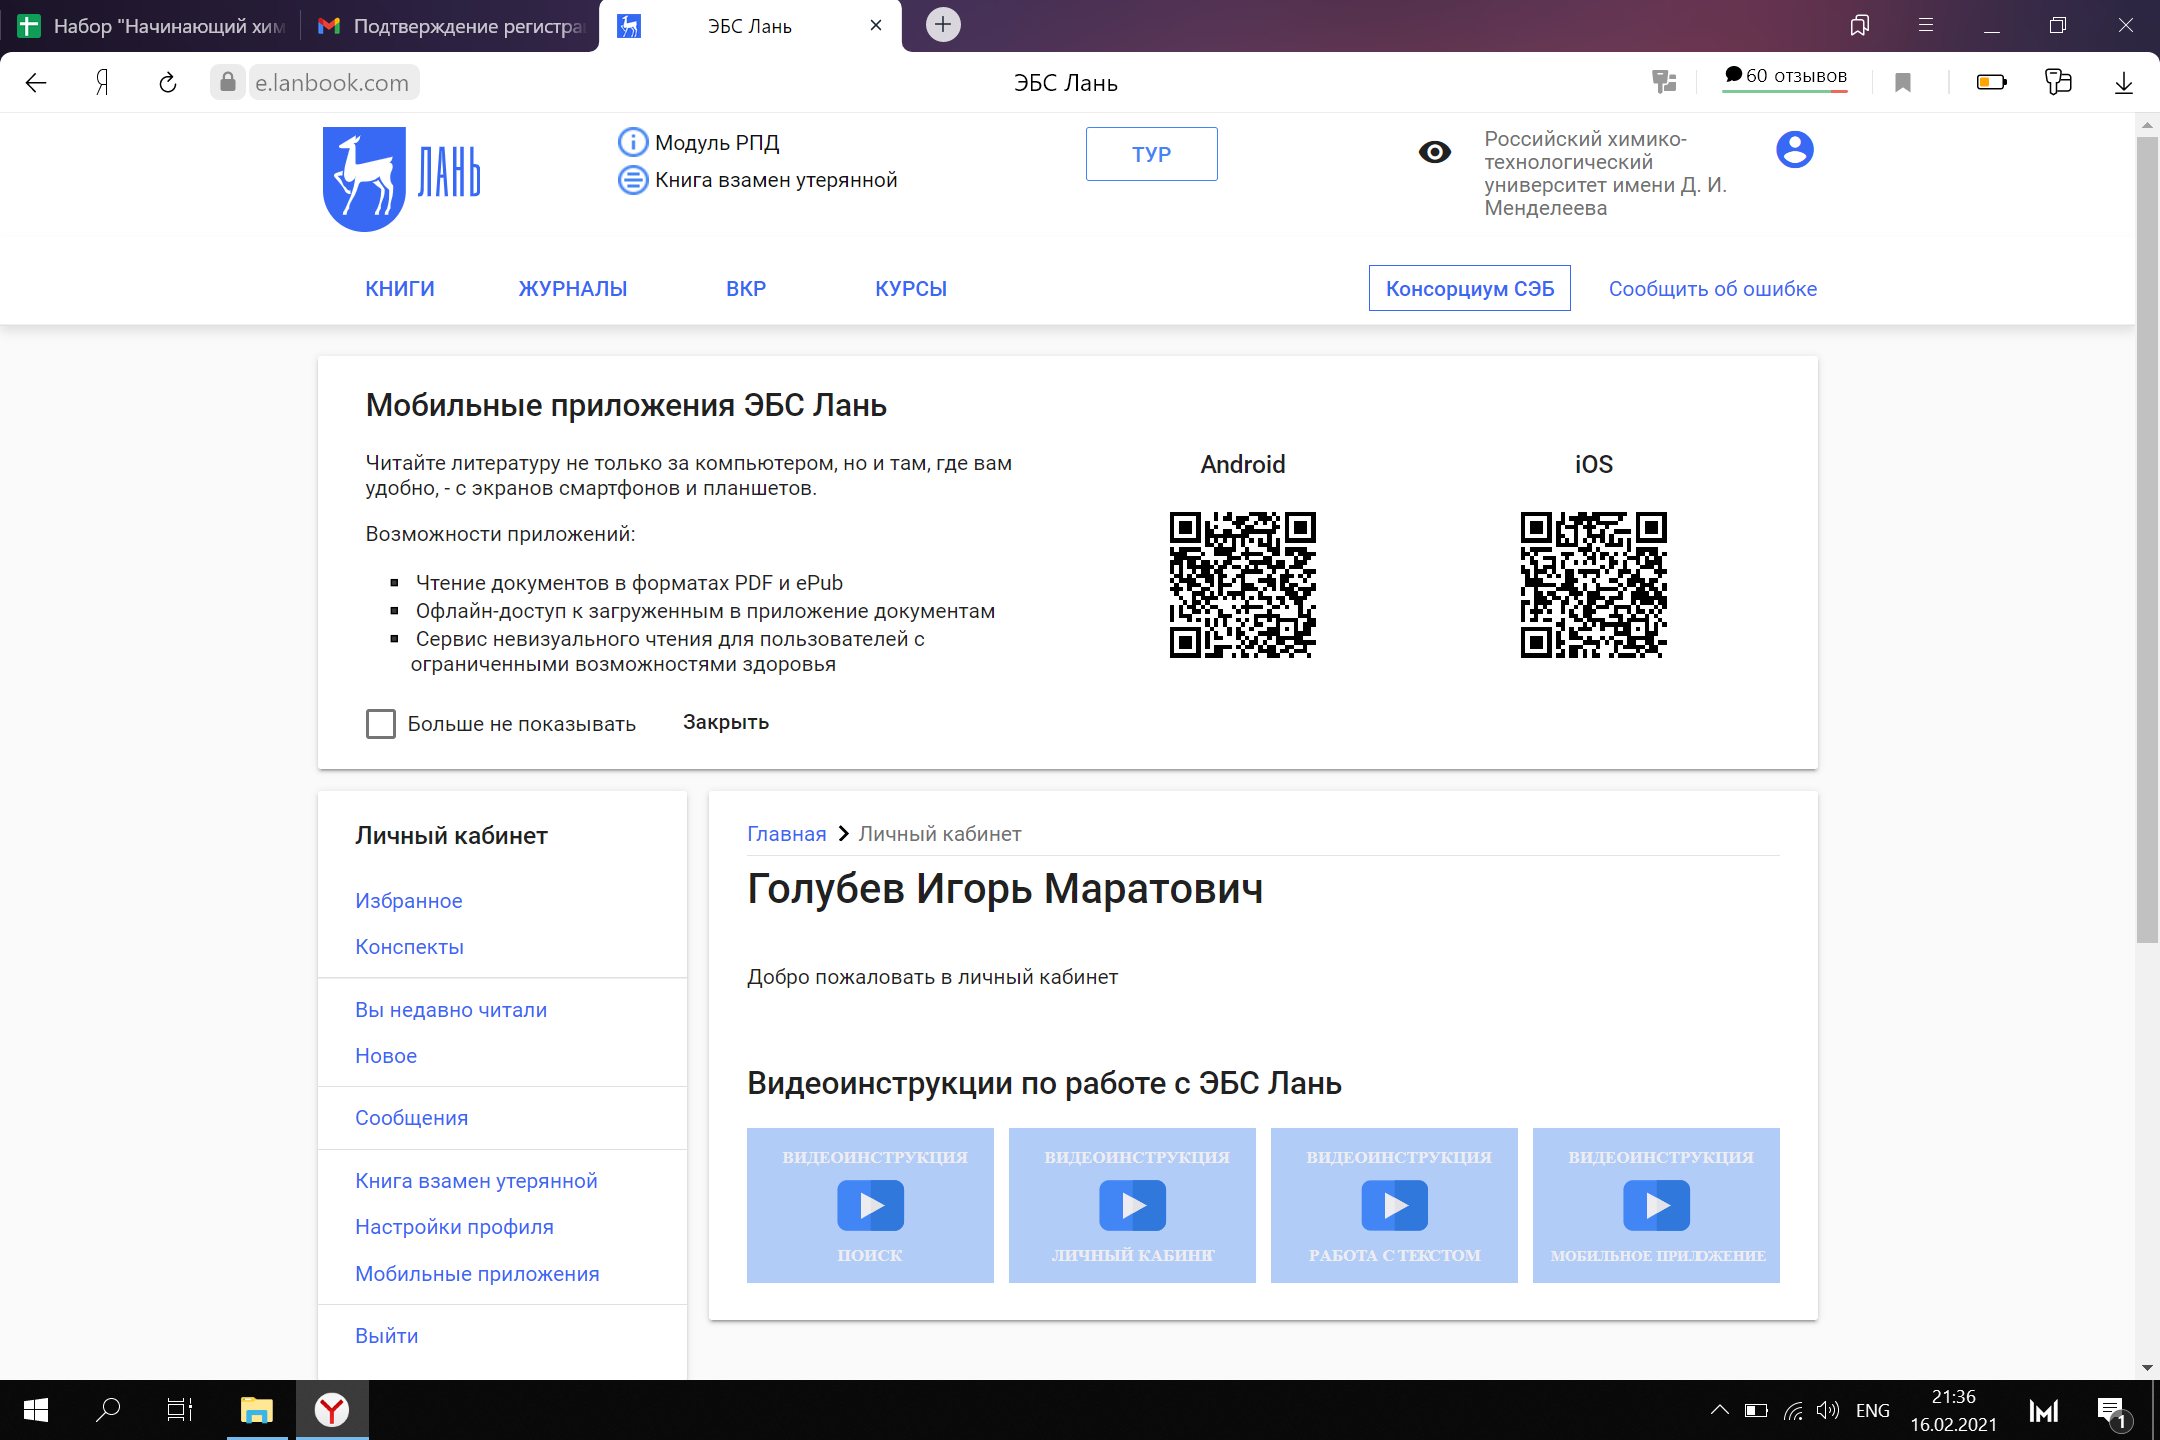Click Выйти to log out
Viewport: 2160px width, 1440px height.
point(387,1336)
